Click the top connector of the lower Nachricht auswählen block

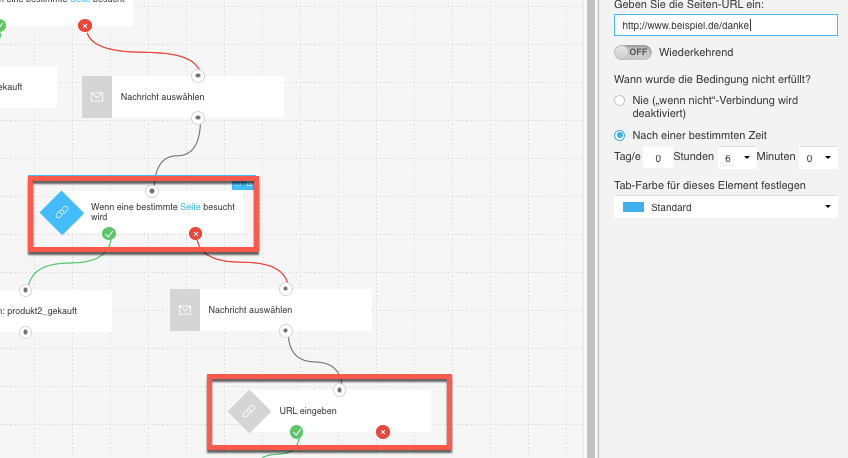point(286,289)
